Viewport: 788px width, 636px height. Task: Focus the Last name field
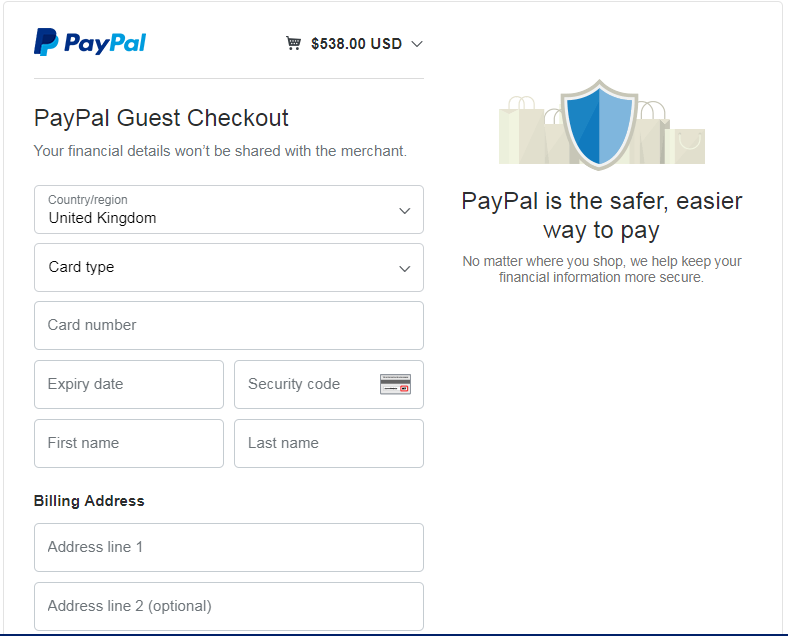(329, 444)
